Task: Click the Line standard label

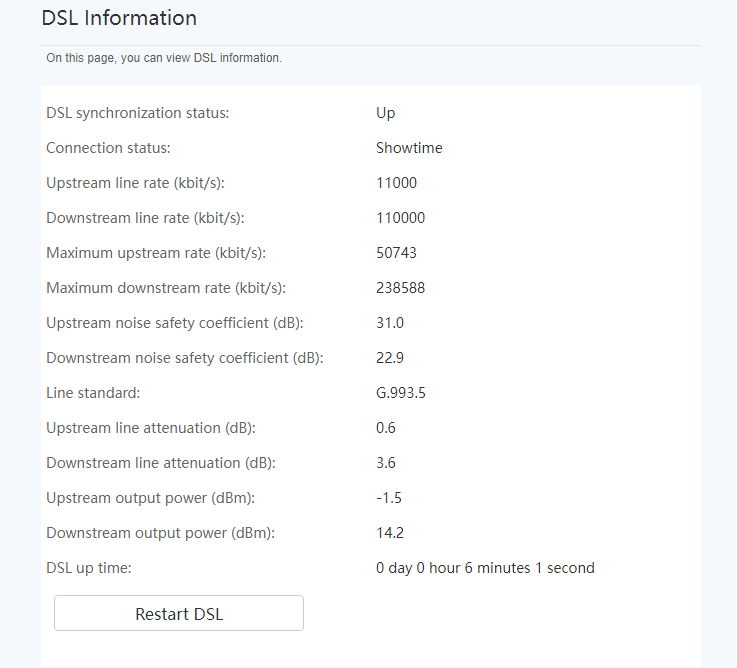Action: pyautogui.click(x=93, y=393)
